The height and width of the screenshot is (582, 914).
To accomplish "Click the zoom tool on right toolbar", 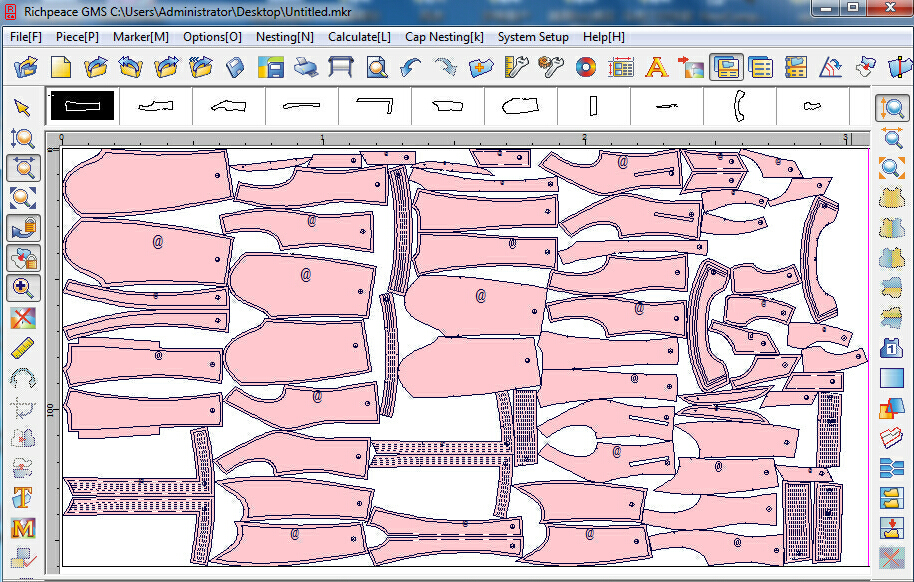I will [x=891, y=108].
